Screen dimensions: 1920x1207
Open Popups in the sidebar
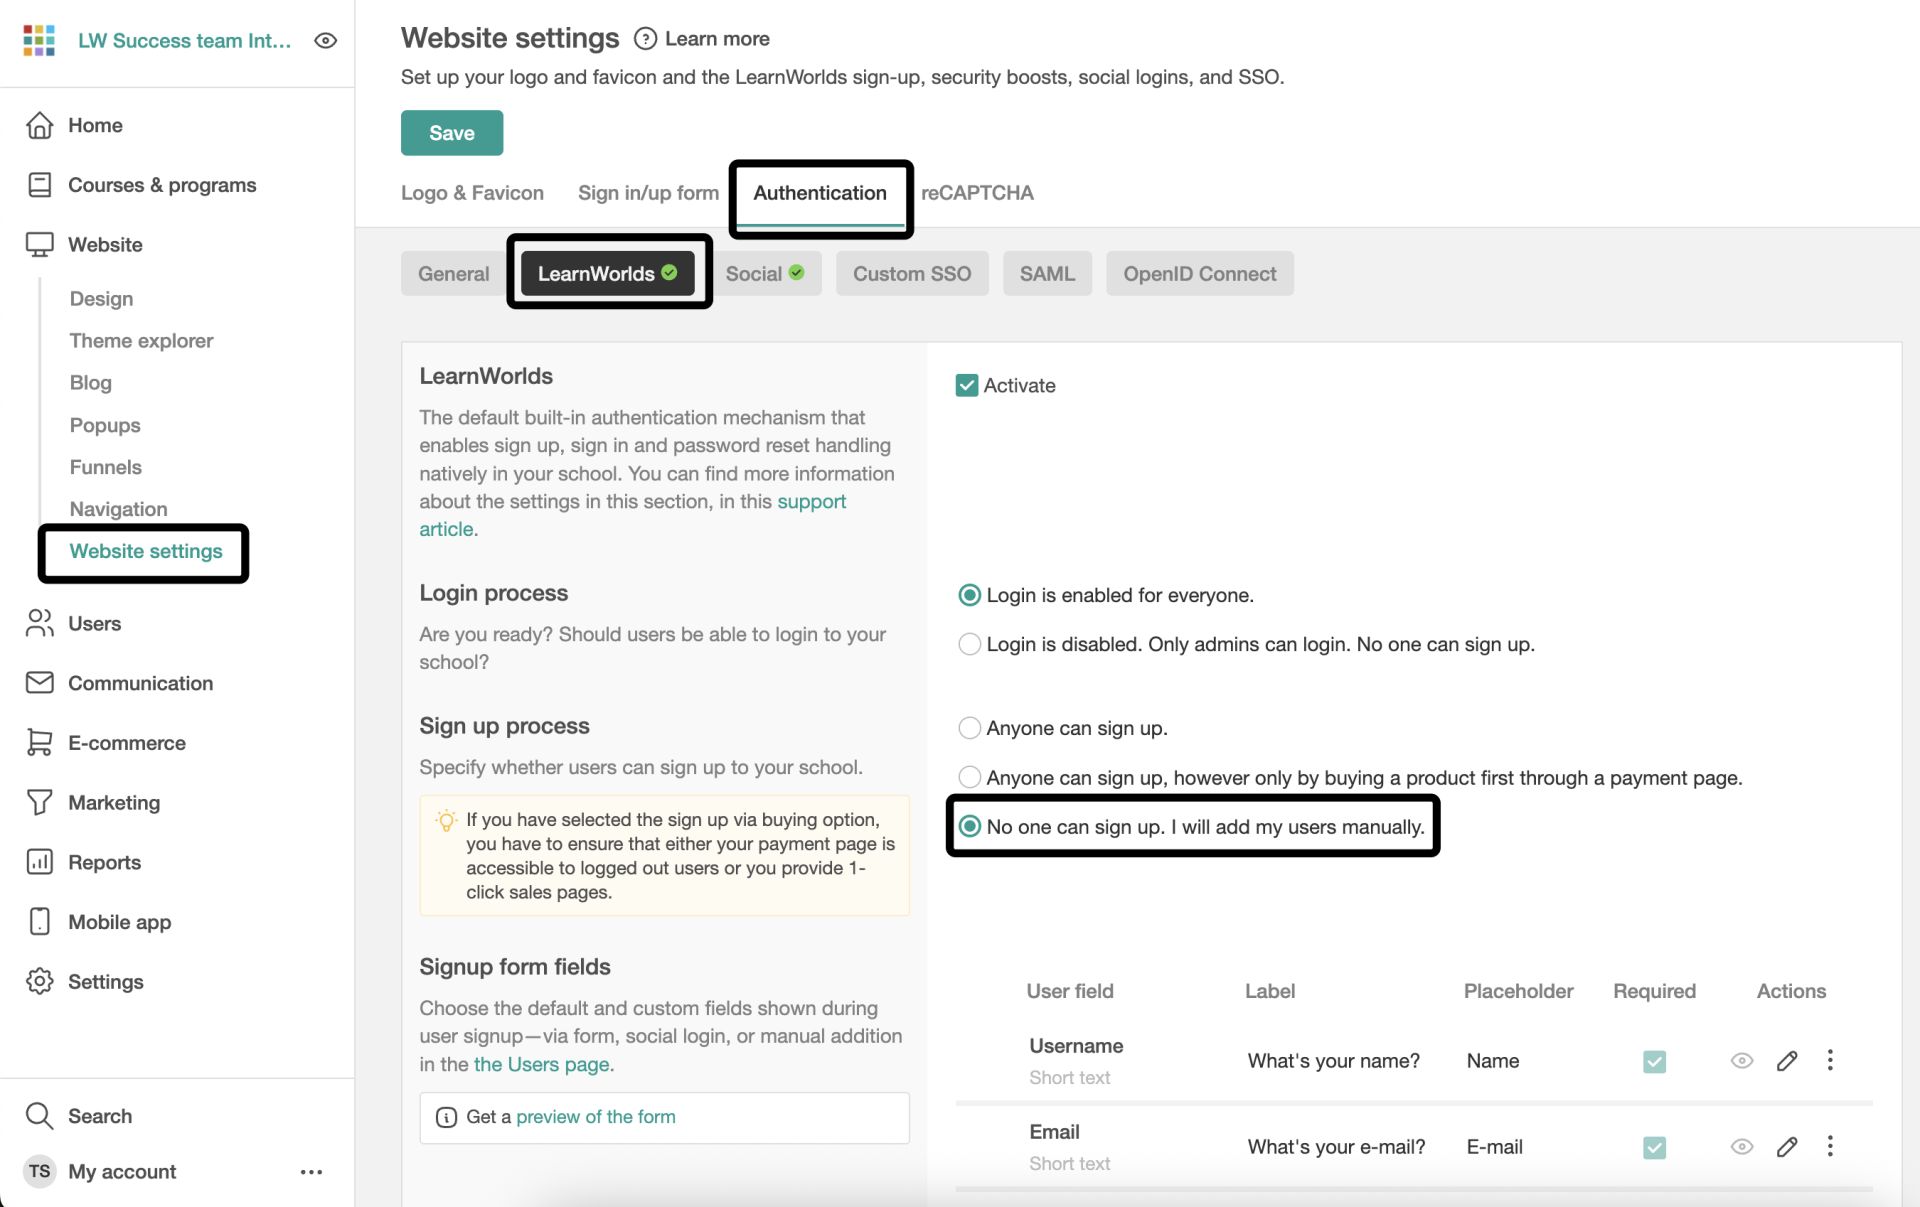click(105, 425)
